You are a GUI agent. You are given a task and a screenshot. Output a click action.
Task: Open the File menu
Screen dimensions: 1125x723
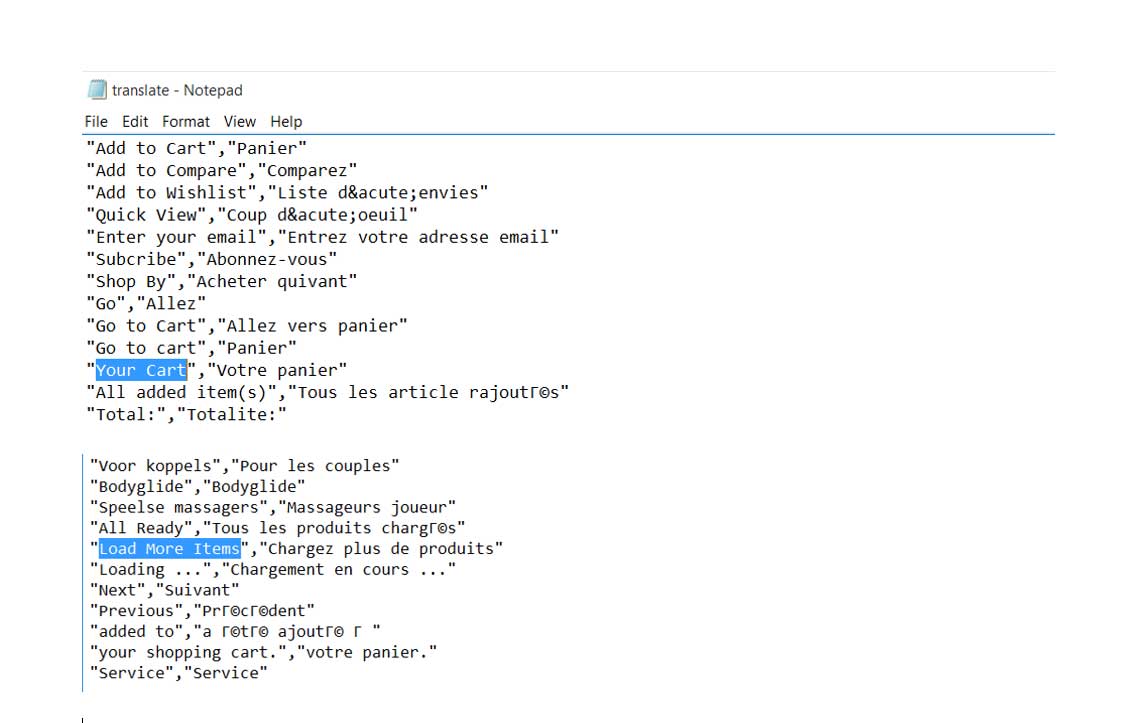click(96, 121)
